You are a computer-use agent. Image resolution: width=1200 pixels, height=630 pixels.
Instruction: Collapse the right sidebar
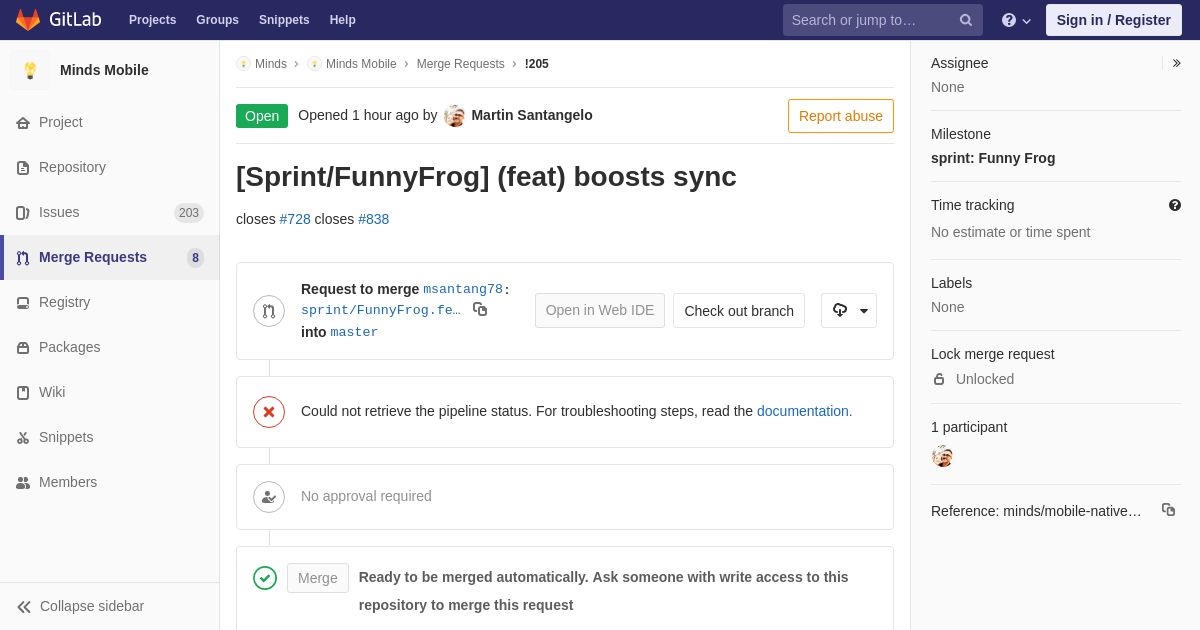coord(1176,63)
